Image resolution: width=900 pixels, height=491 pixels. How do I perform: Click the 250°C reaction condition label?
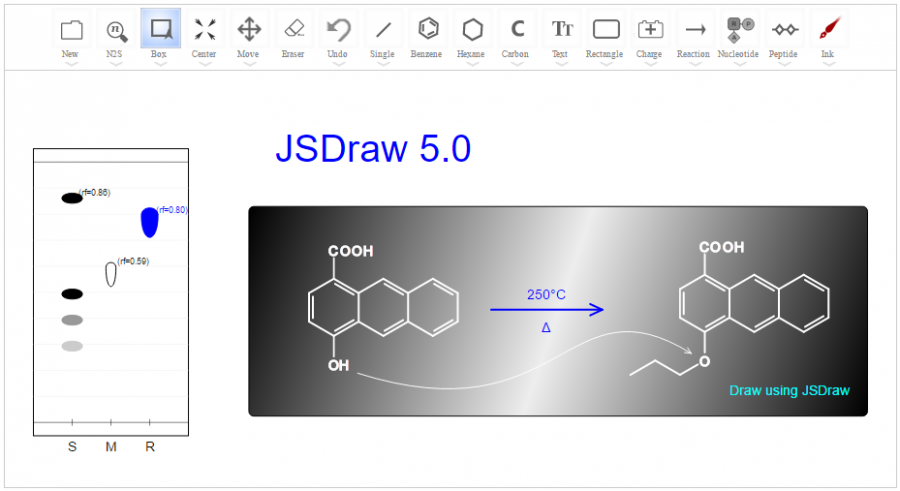tap(546, 295)
